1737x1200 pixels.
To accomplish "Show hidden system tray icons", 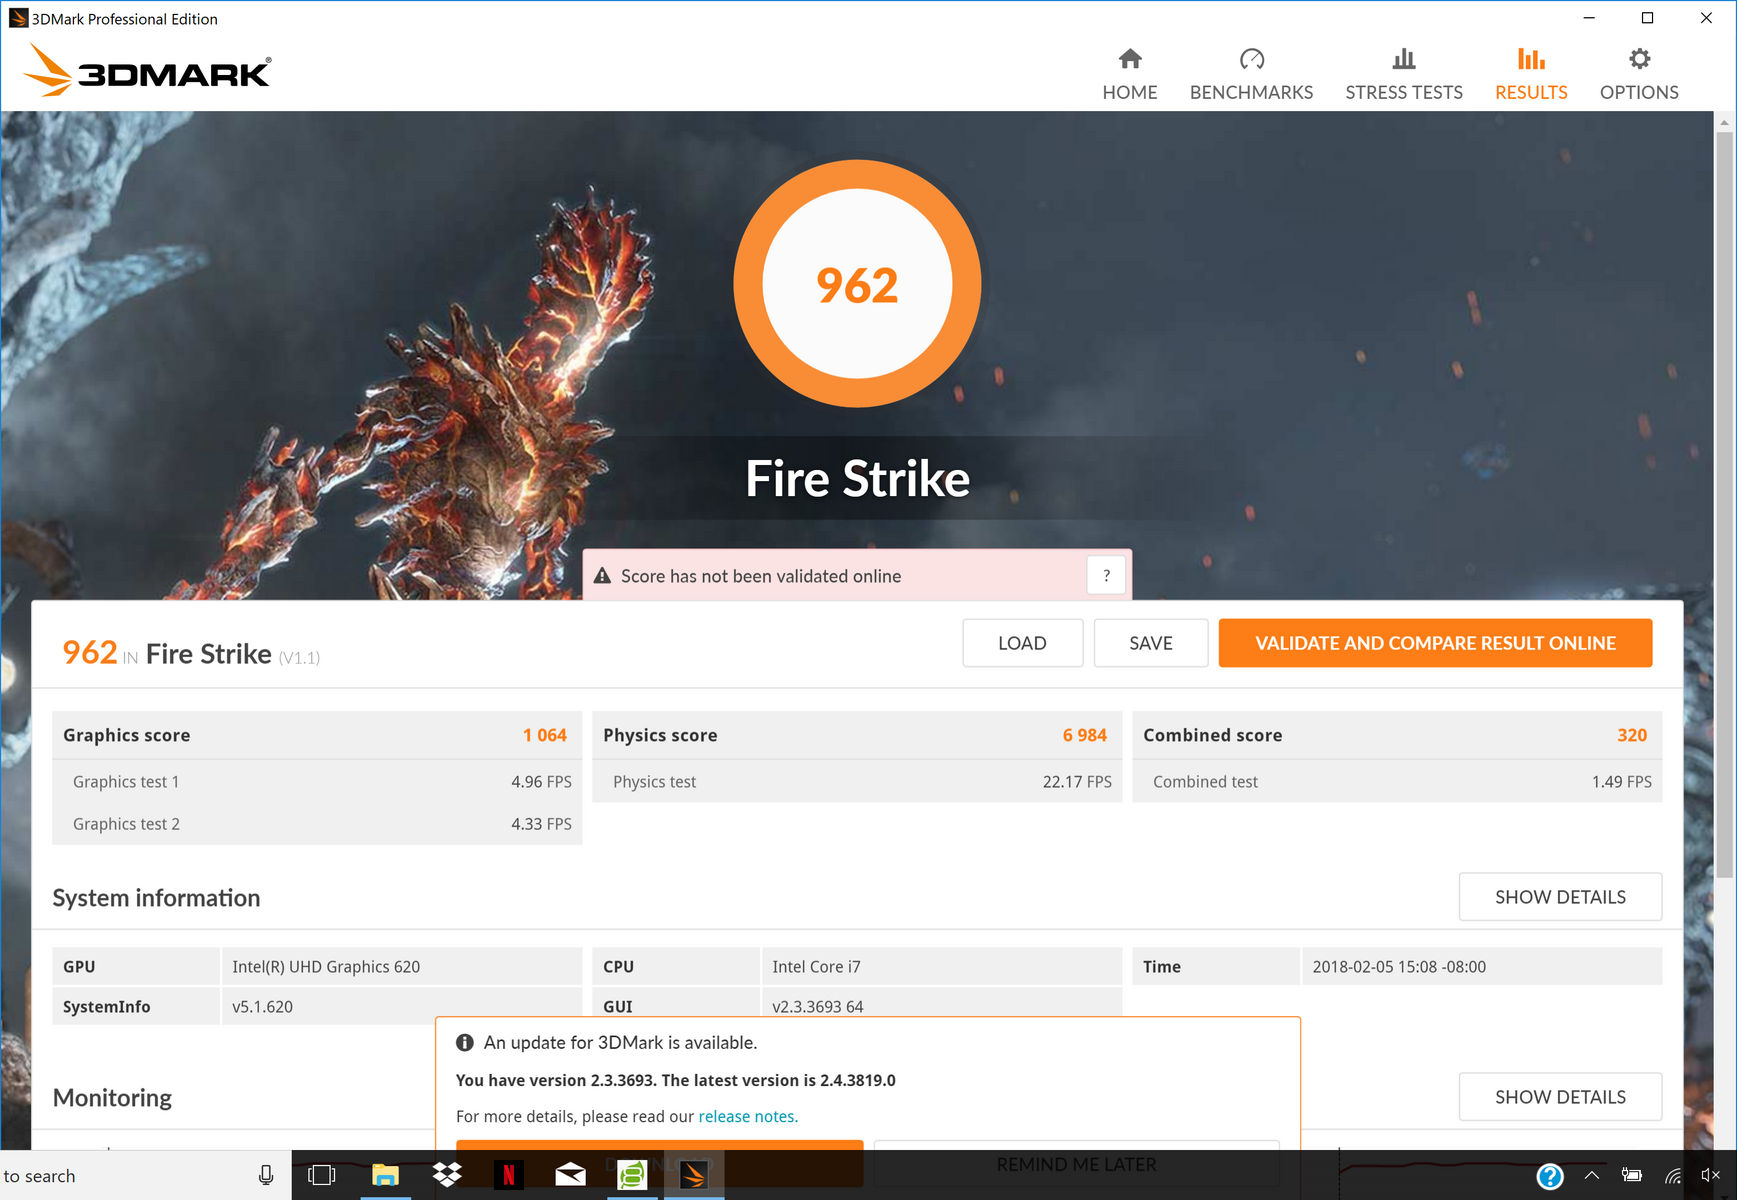I will click(x=1591, y=1176).
